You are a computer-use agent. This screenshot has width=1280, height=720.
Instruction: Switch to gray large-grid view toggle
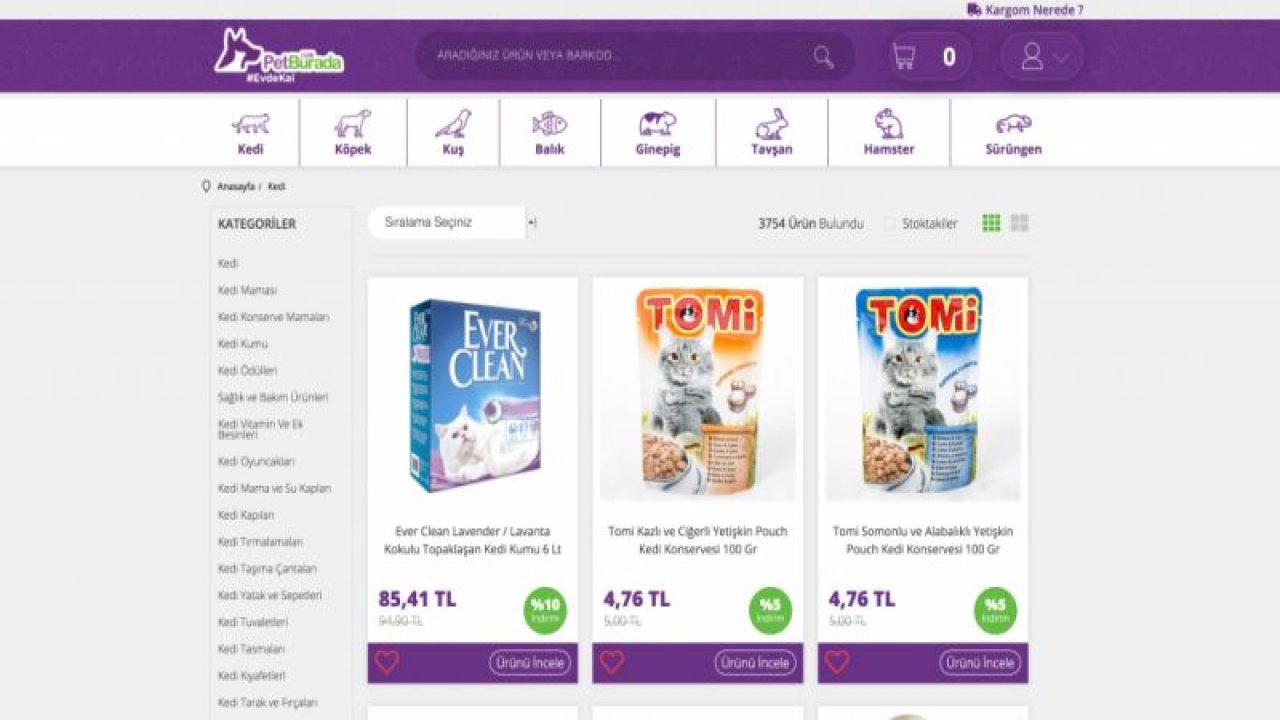point(1019,223)
